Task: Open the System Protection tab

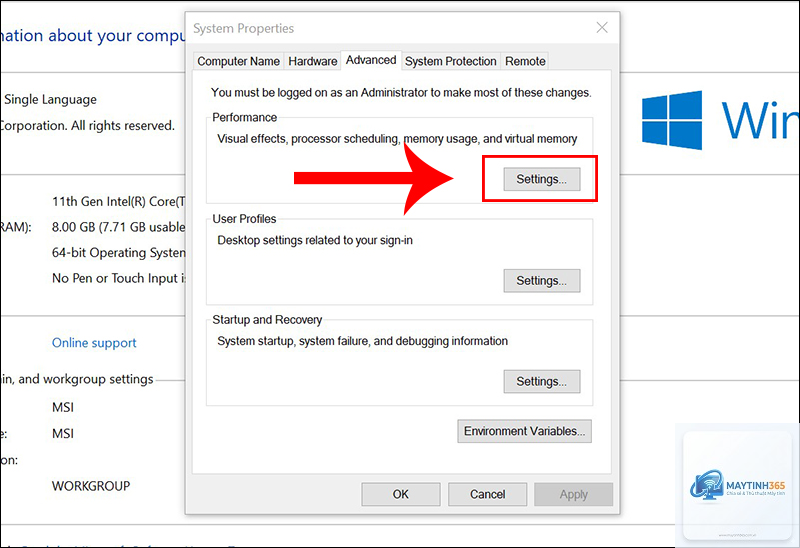Action: tap(451, 61)
